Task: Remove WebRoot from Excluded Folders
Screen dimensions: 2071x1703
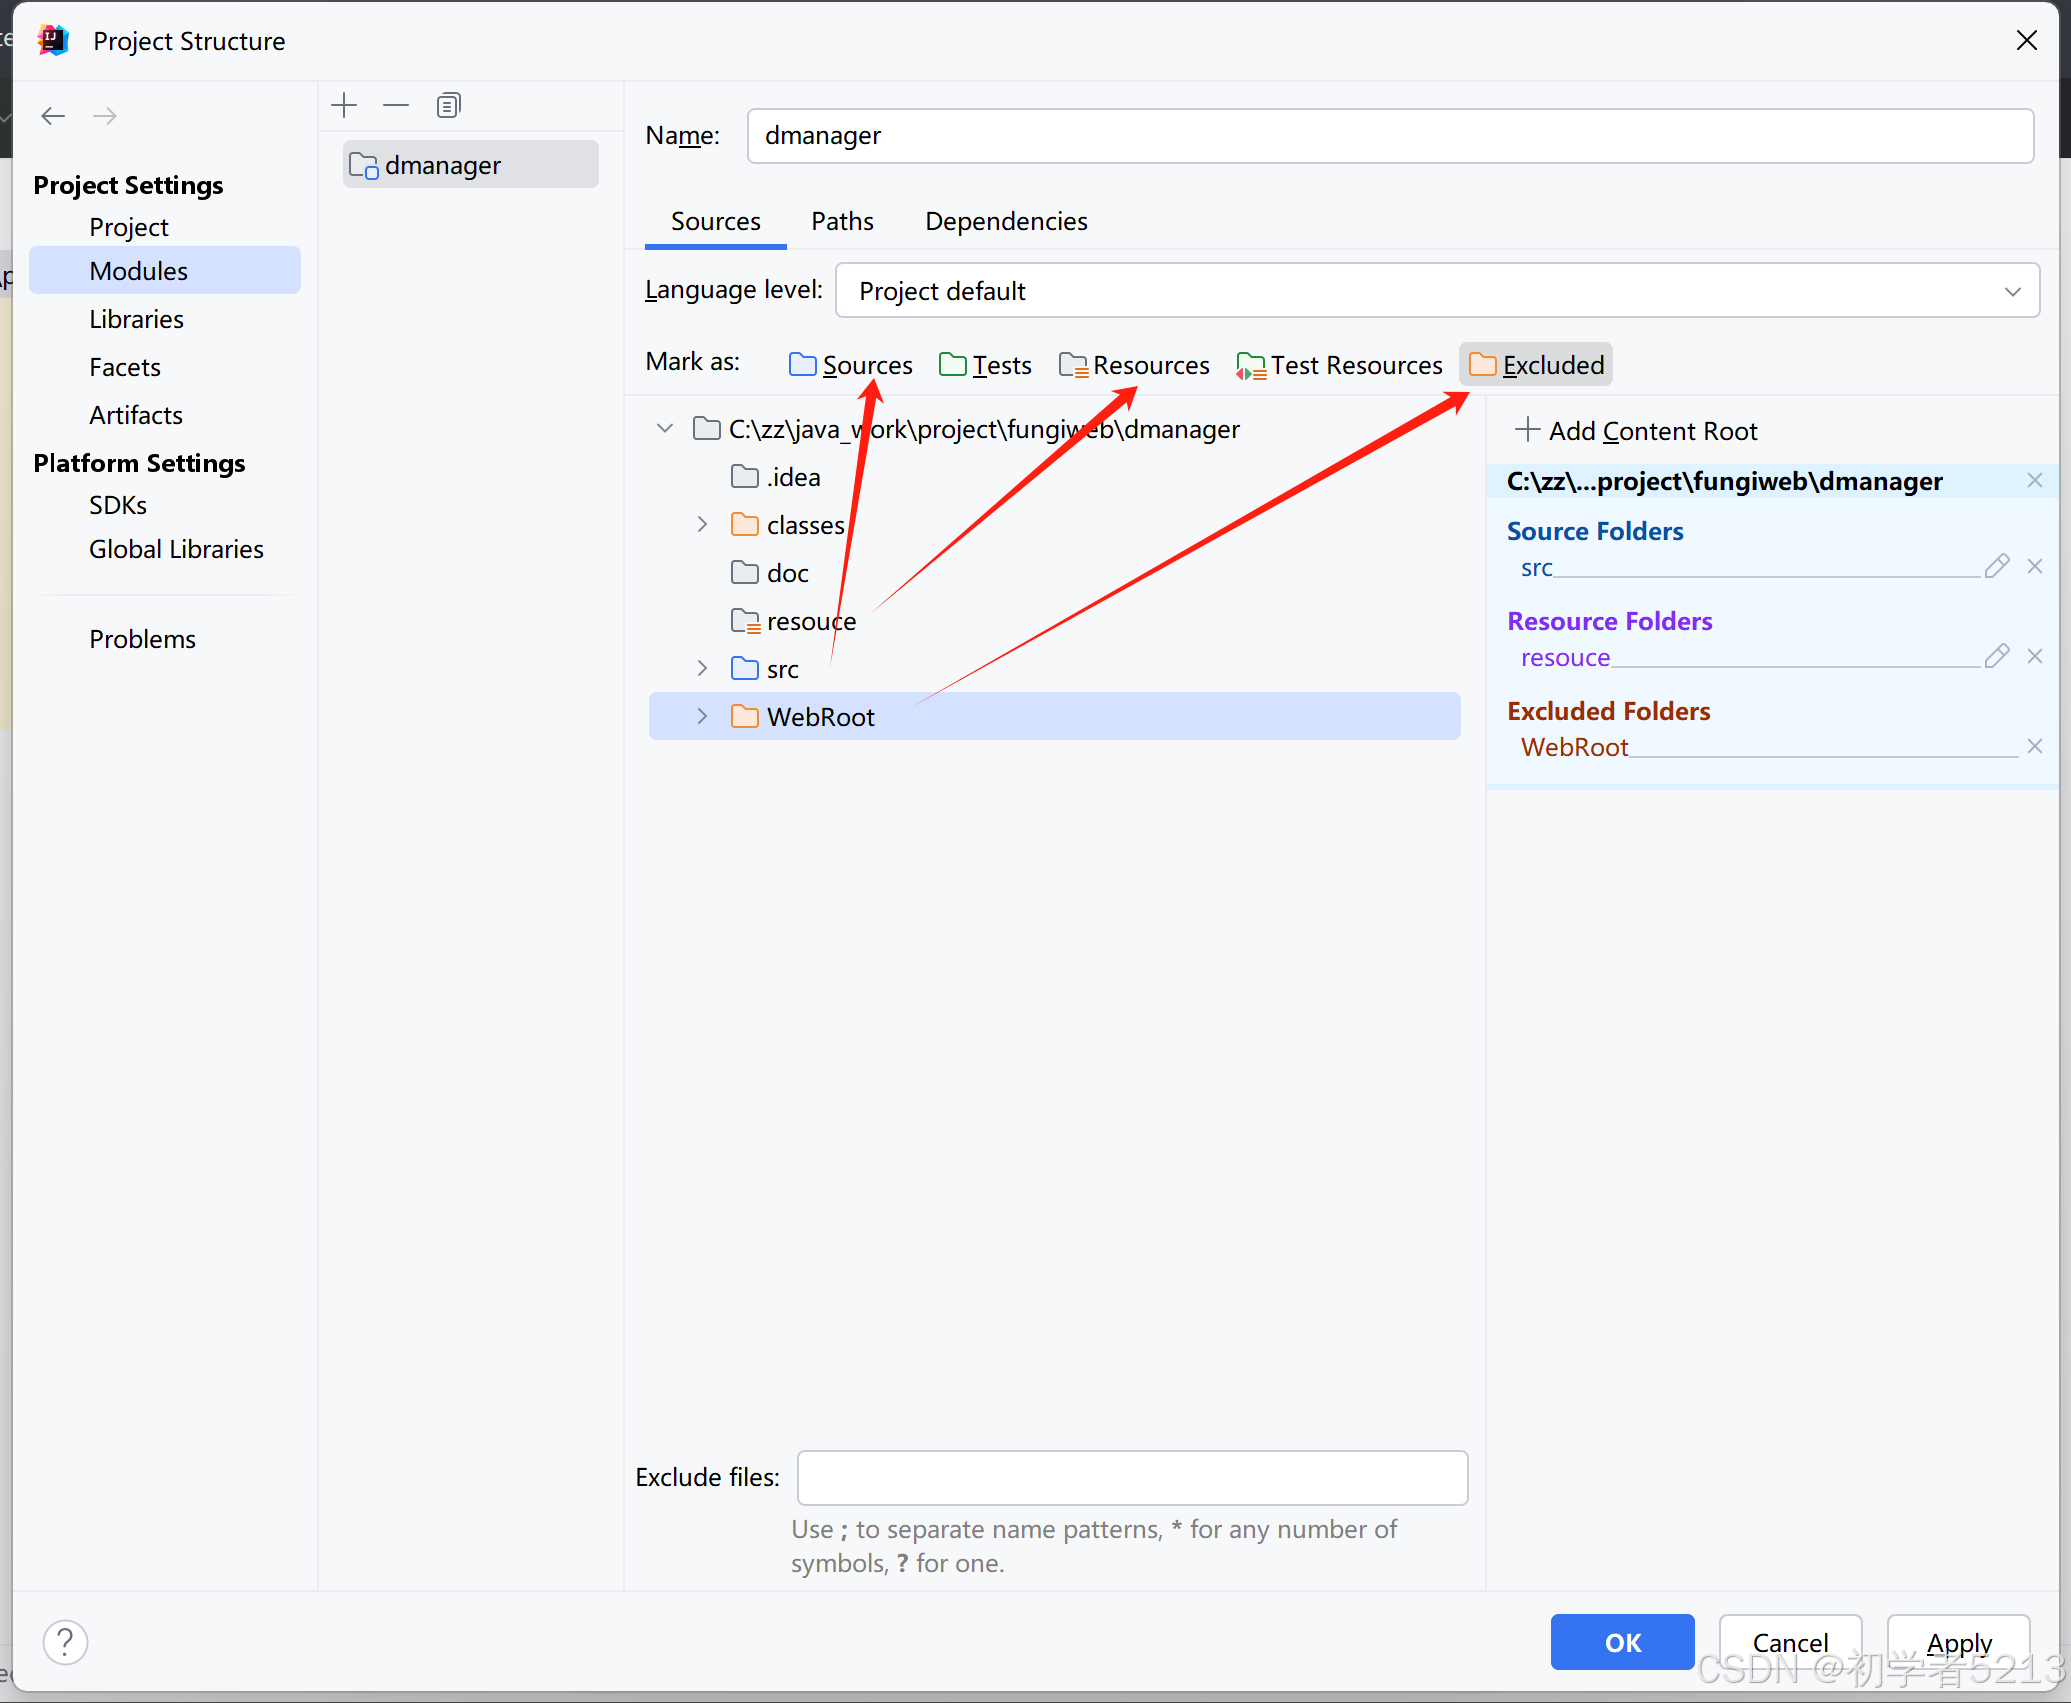Action: [2034, 746]
